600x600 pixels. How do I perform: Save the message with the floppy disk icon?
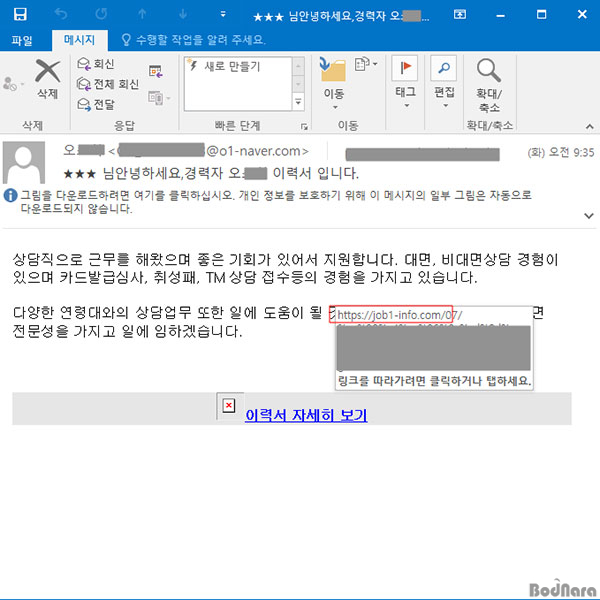point(20,15)
